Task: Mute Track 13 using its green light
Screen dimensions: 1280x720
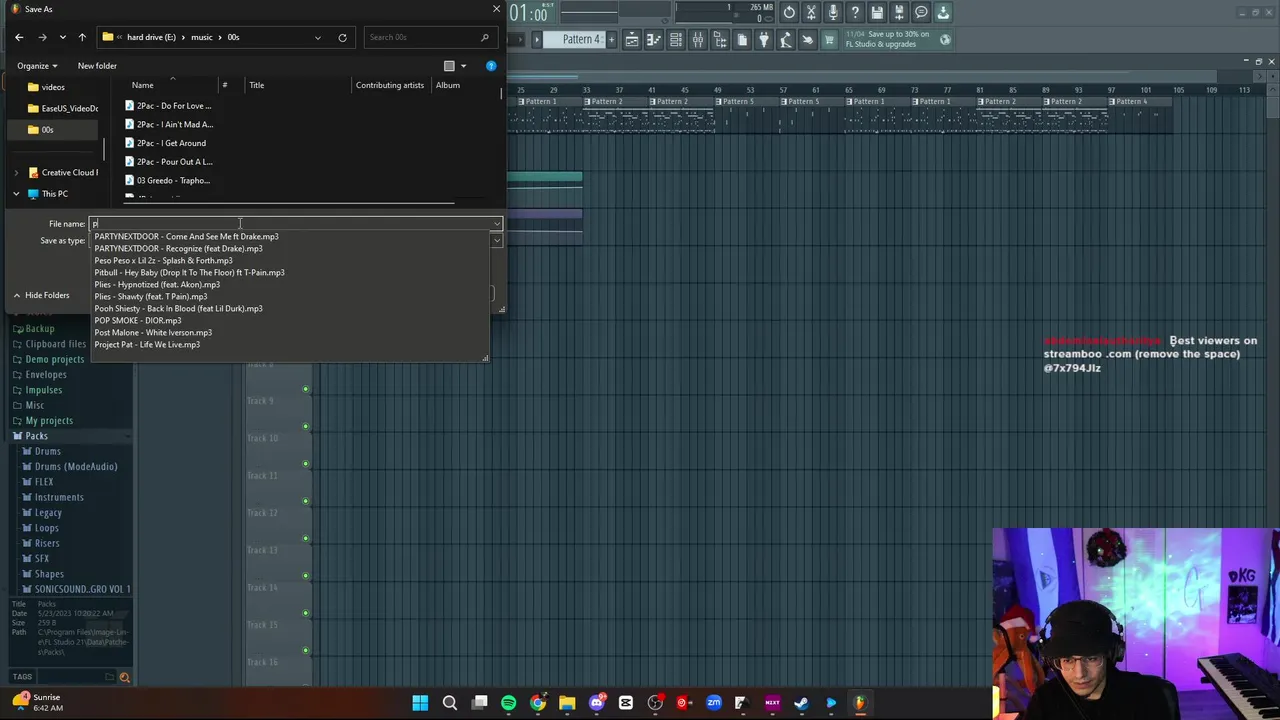Action: [306, 538]
